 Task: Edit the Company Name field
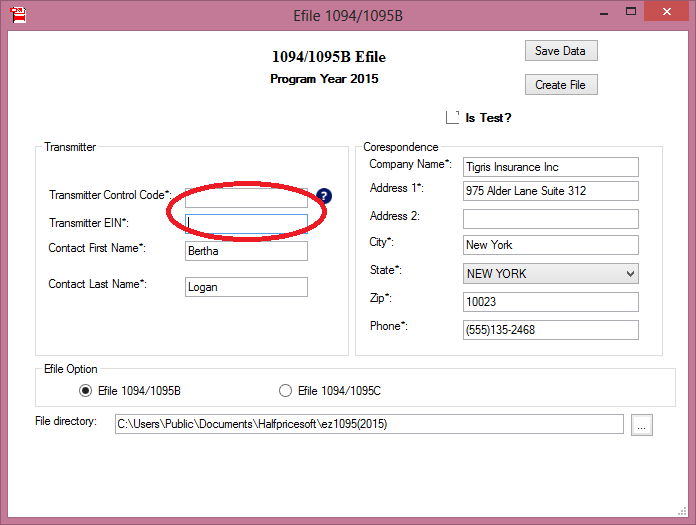click(x=550, y=167)
